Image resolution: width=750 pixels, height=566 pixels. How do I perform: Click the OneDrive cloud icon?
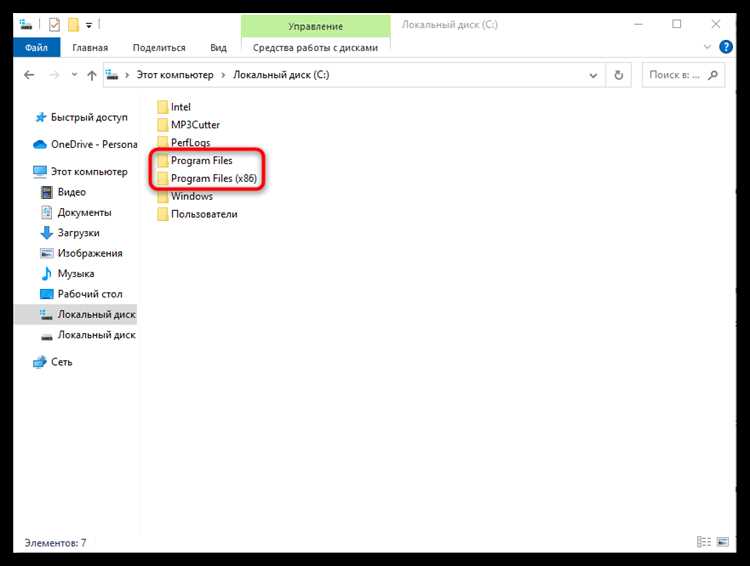pyautogui.click(x=40, y=144)
